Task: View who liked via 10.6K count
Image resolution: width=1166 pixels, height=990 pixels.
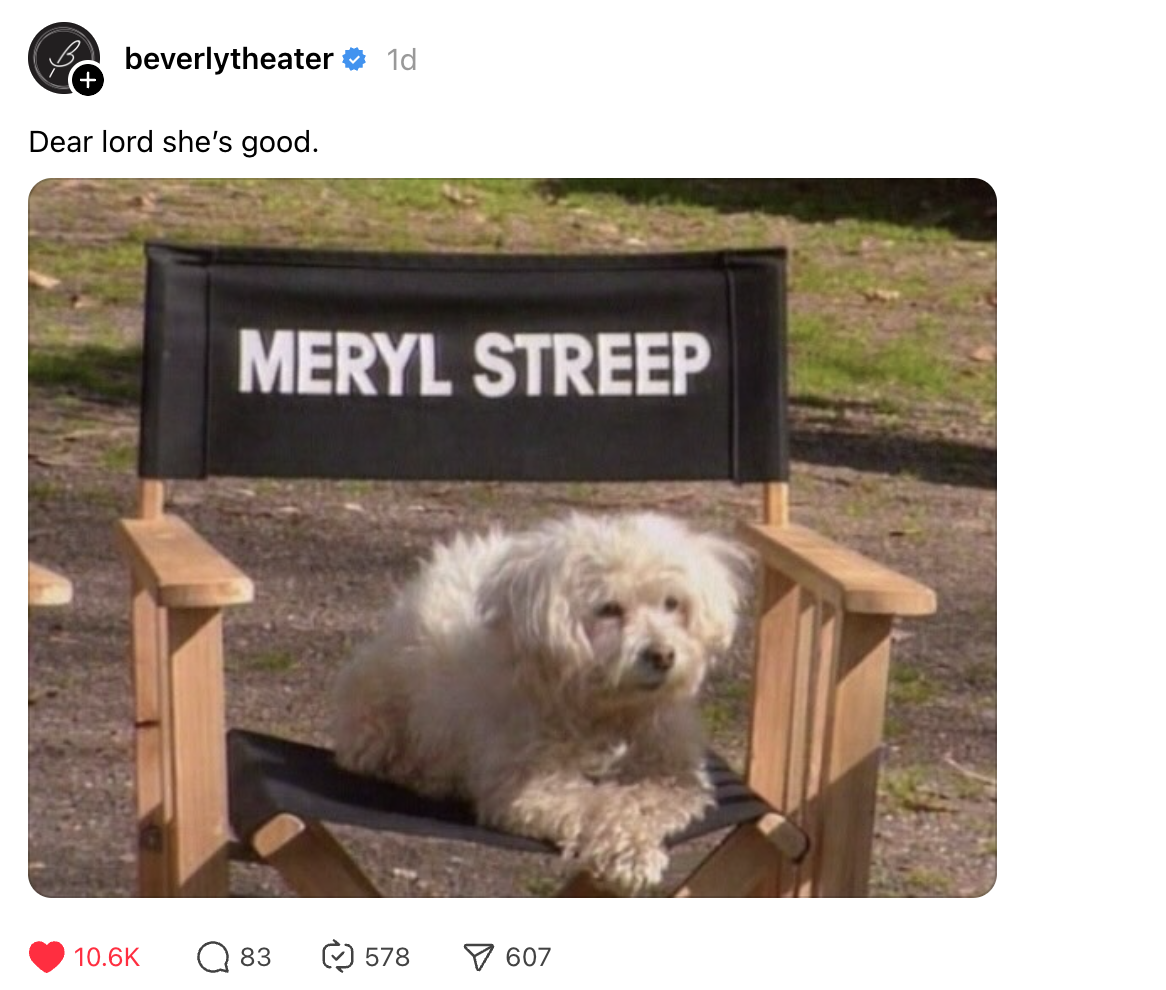Action: [106, 957]
